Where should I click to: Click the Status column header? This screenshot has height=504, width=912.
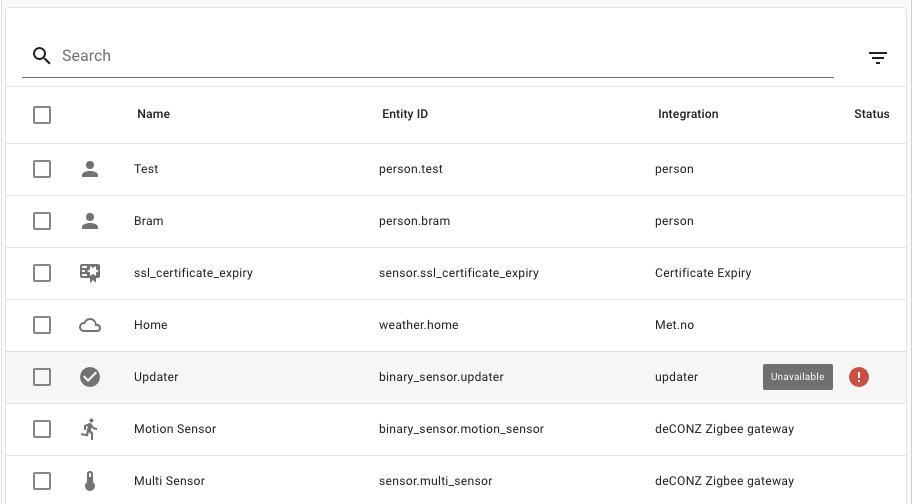point(871,114)
